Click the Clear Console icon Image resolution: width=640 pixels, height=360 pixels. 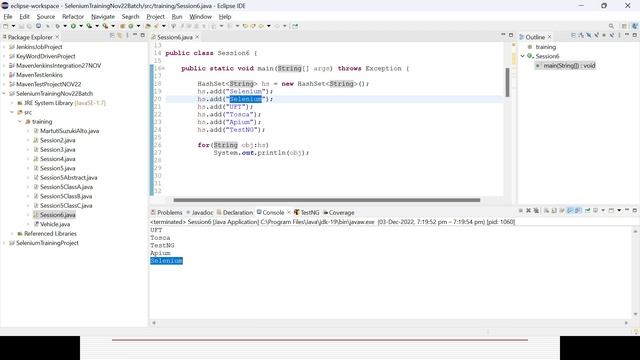pyautogui.click(x=546, y=211)
